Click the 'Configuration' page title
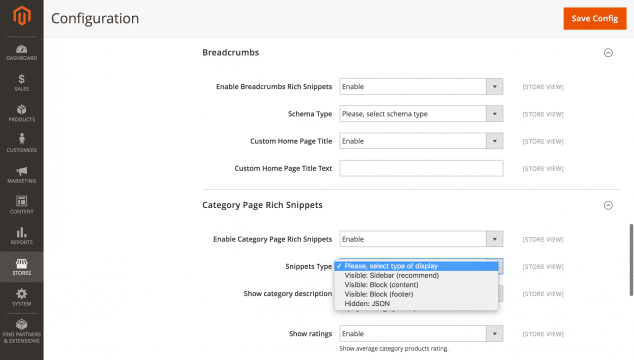Viewport: 634px width, 360px height. click(x=95, y=19)
